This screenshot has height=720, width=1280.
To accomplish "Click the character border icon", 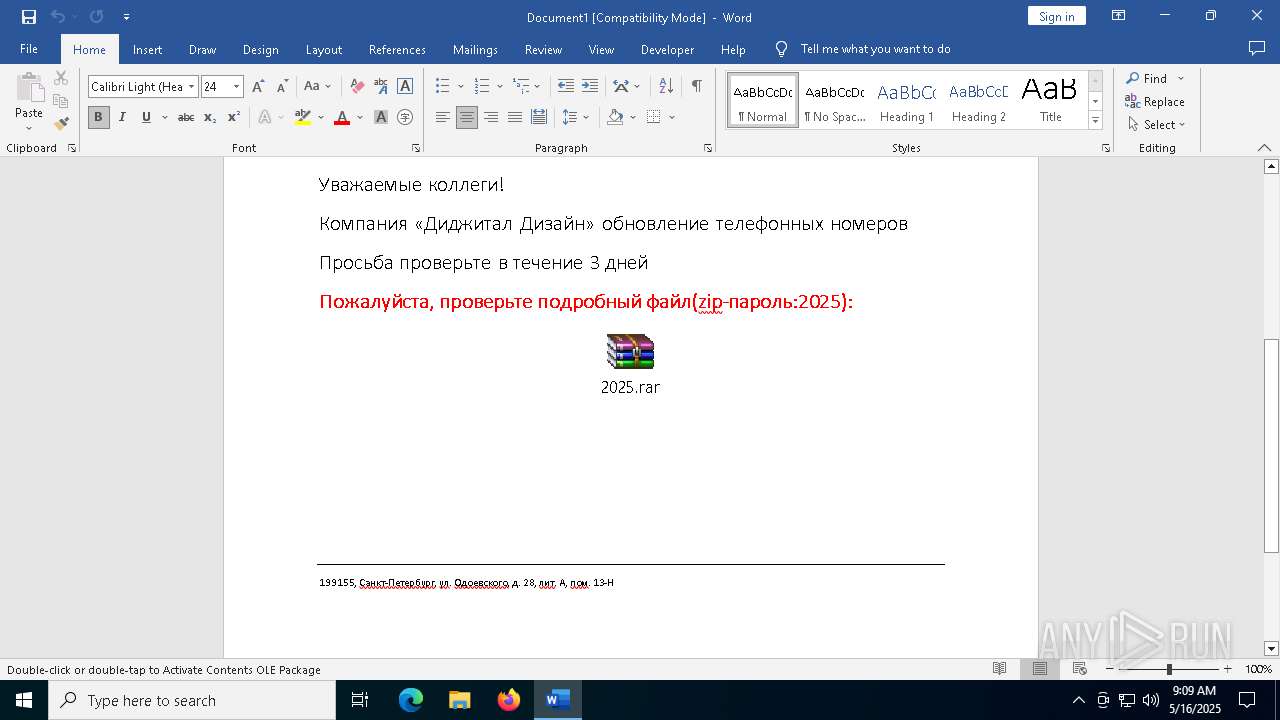I will coord(405,87).
